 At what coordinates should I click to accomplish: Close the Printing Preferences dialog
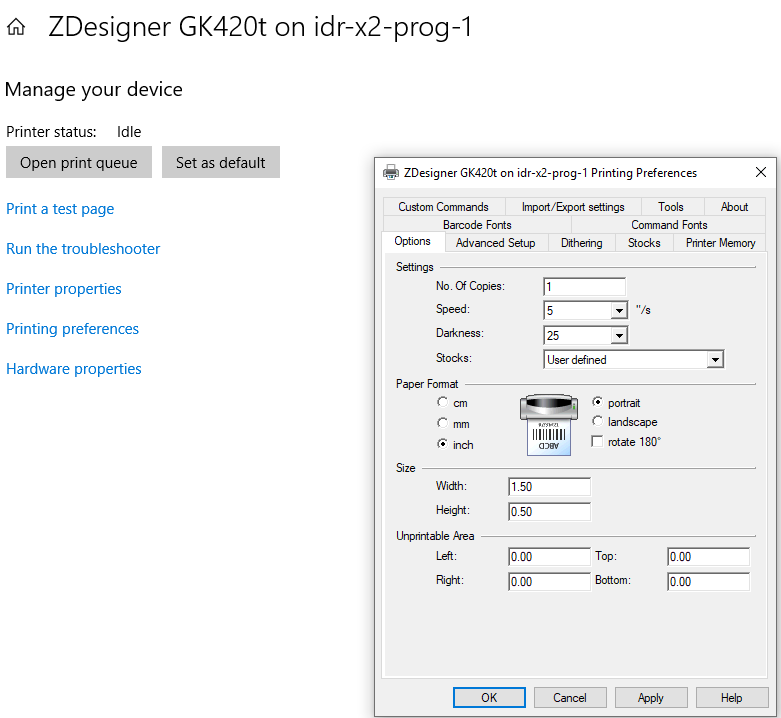pos(761,172)
